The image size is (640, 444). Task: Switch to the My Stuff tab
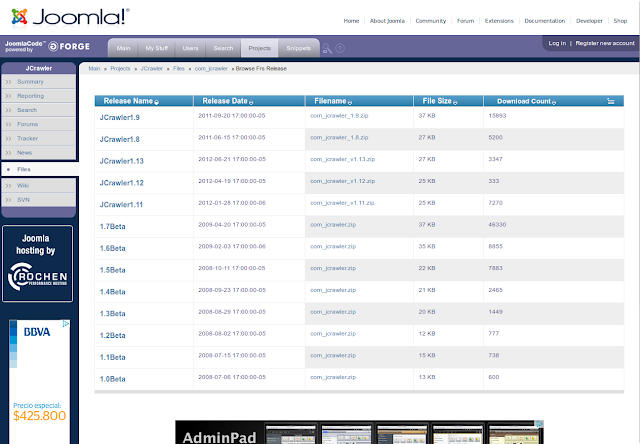coord(157,48)
